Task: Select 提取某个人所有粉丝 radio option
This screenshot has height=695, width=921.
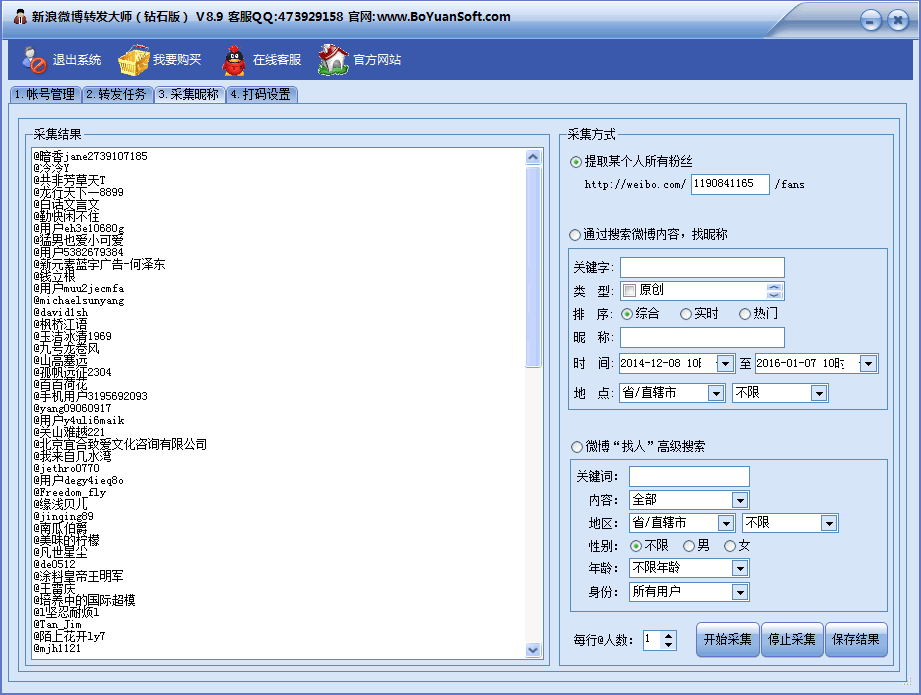Action: [x=576, y=162]
